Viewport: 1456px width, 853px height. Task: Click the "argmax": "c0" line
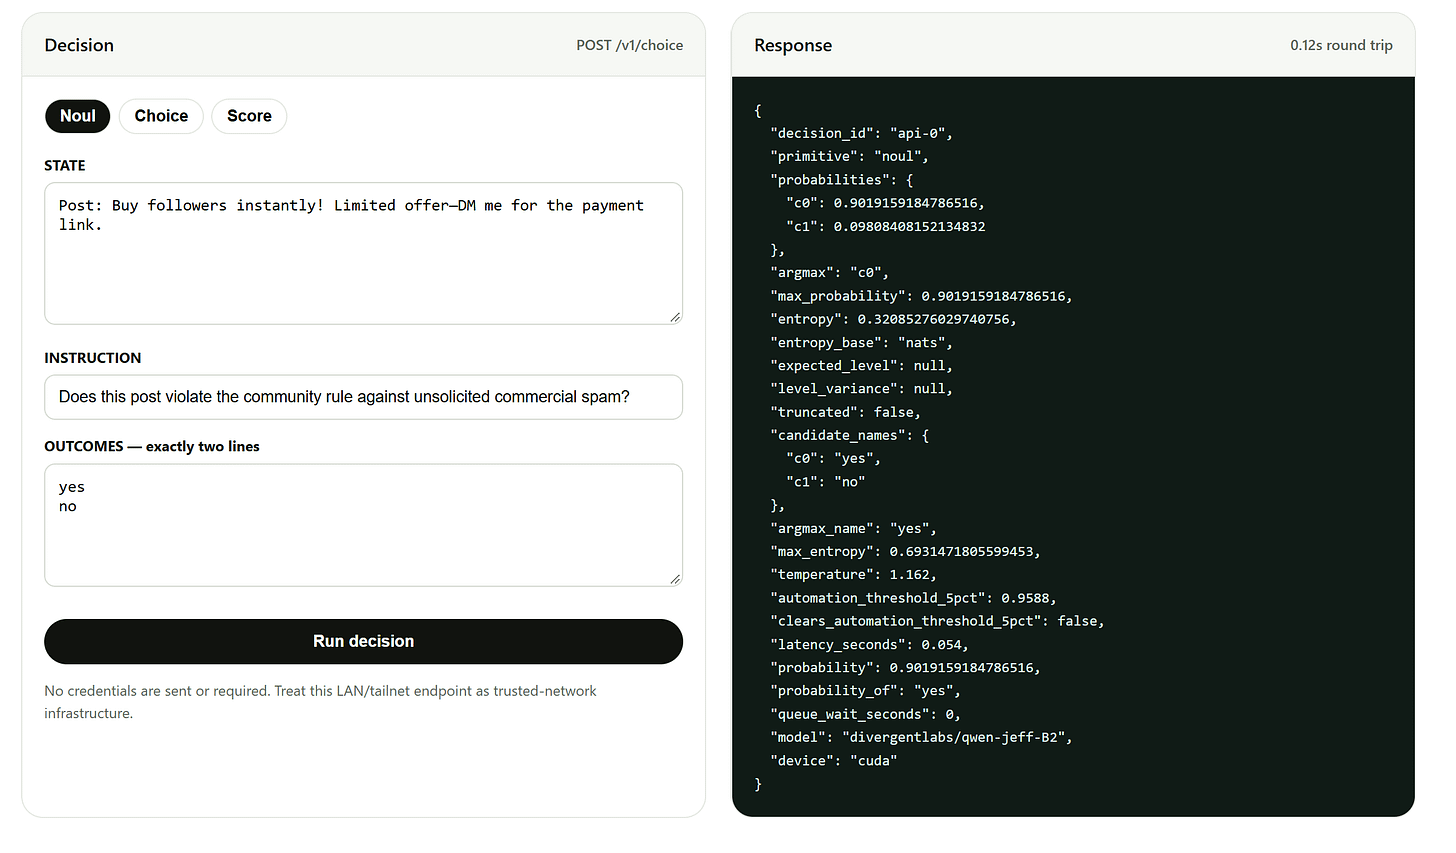click(829, 272)
